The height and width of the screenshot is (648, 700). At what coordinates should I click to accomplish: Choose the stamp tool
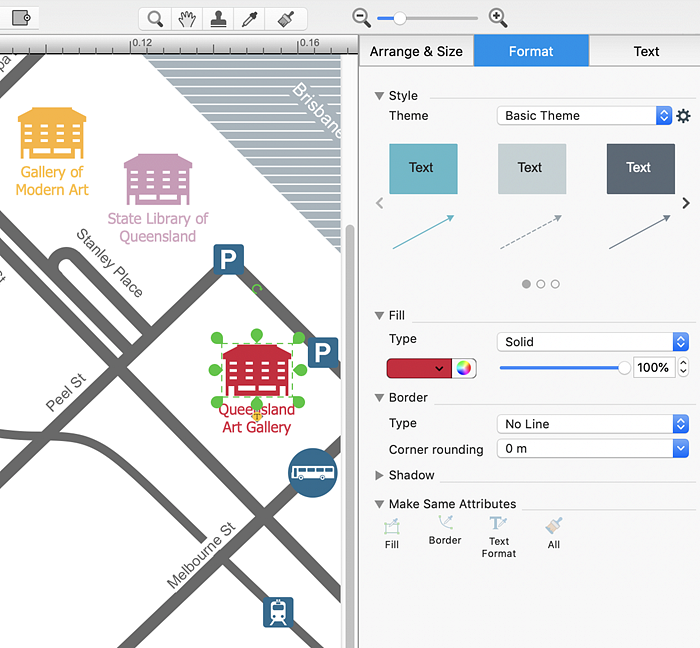[x=218, y=19]
